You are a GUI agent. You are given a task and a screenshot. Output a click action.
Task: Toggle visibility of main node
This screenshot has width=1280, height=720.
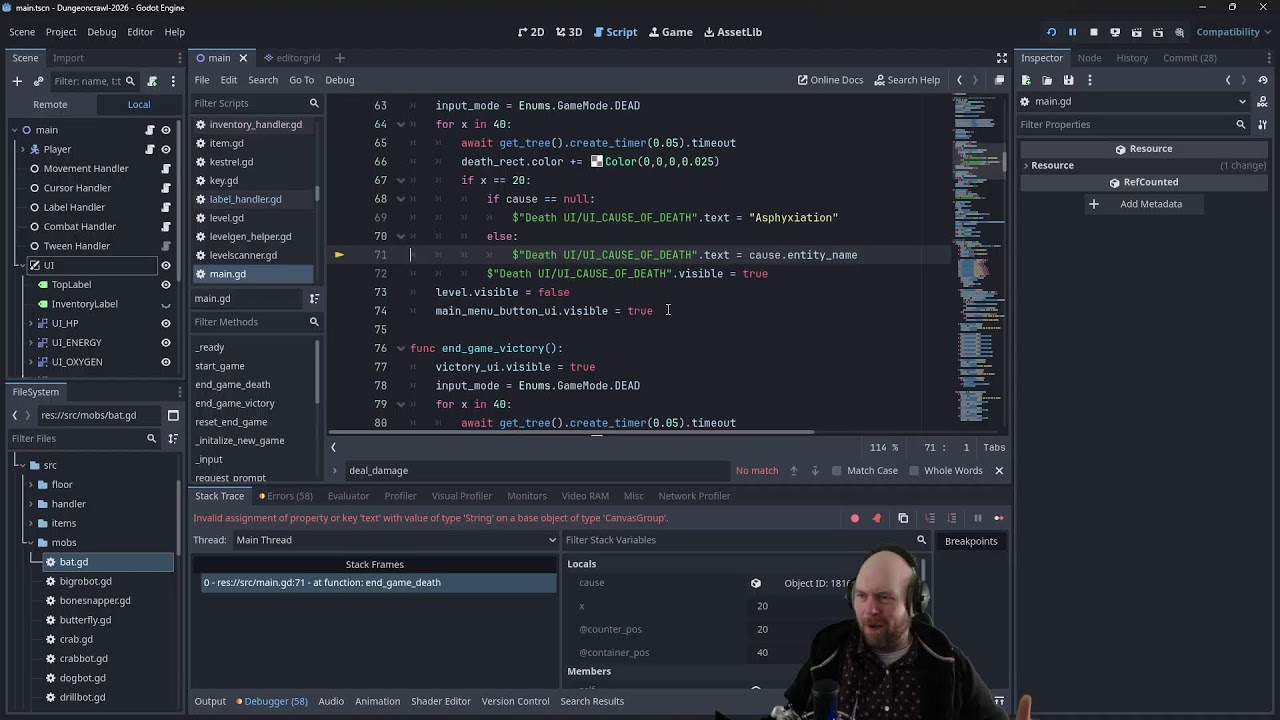pos(166,130)
